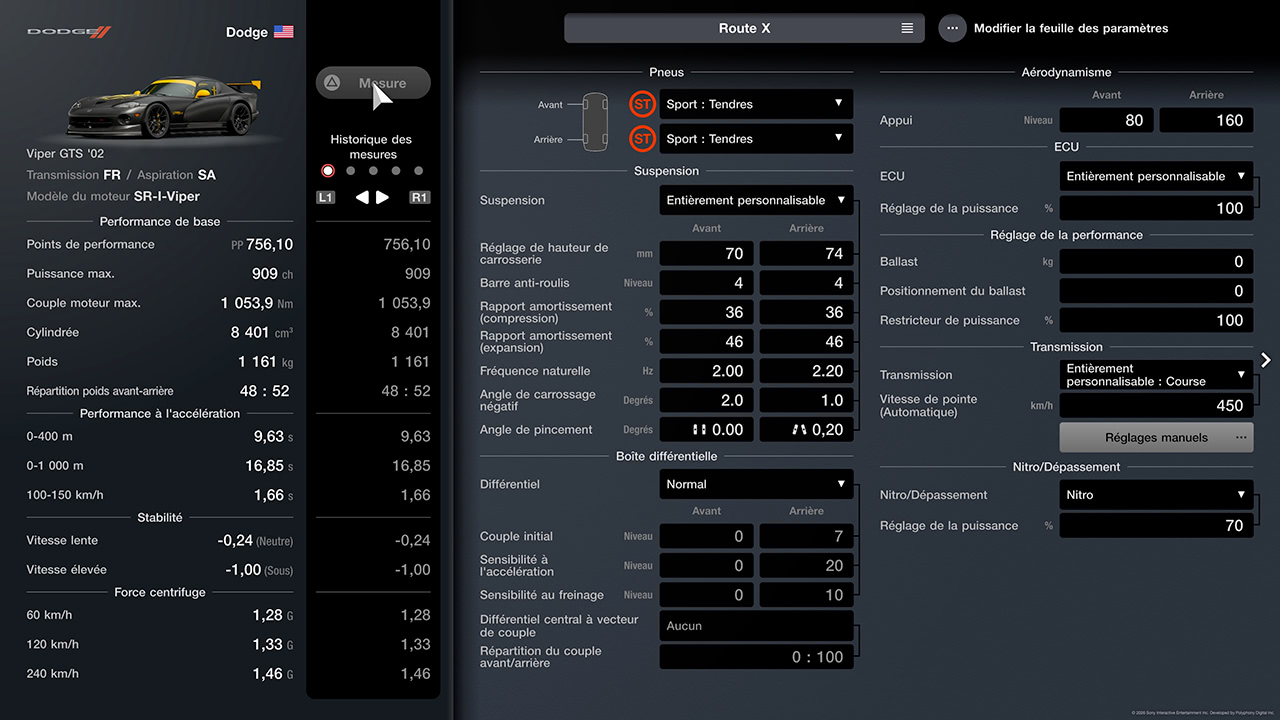Select the first measurement history dot

tap(328, 171)
